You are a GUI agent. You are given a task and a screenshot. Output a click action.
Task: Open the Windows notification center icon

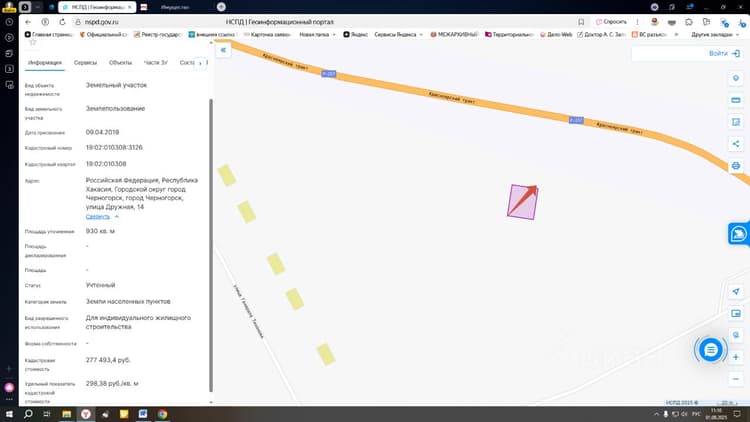pyautogui.click(x=737, y=414)
